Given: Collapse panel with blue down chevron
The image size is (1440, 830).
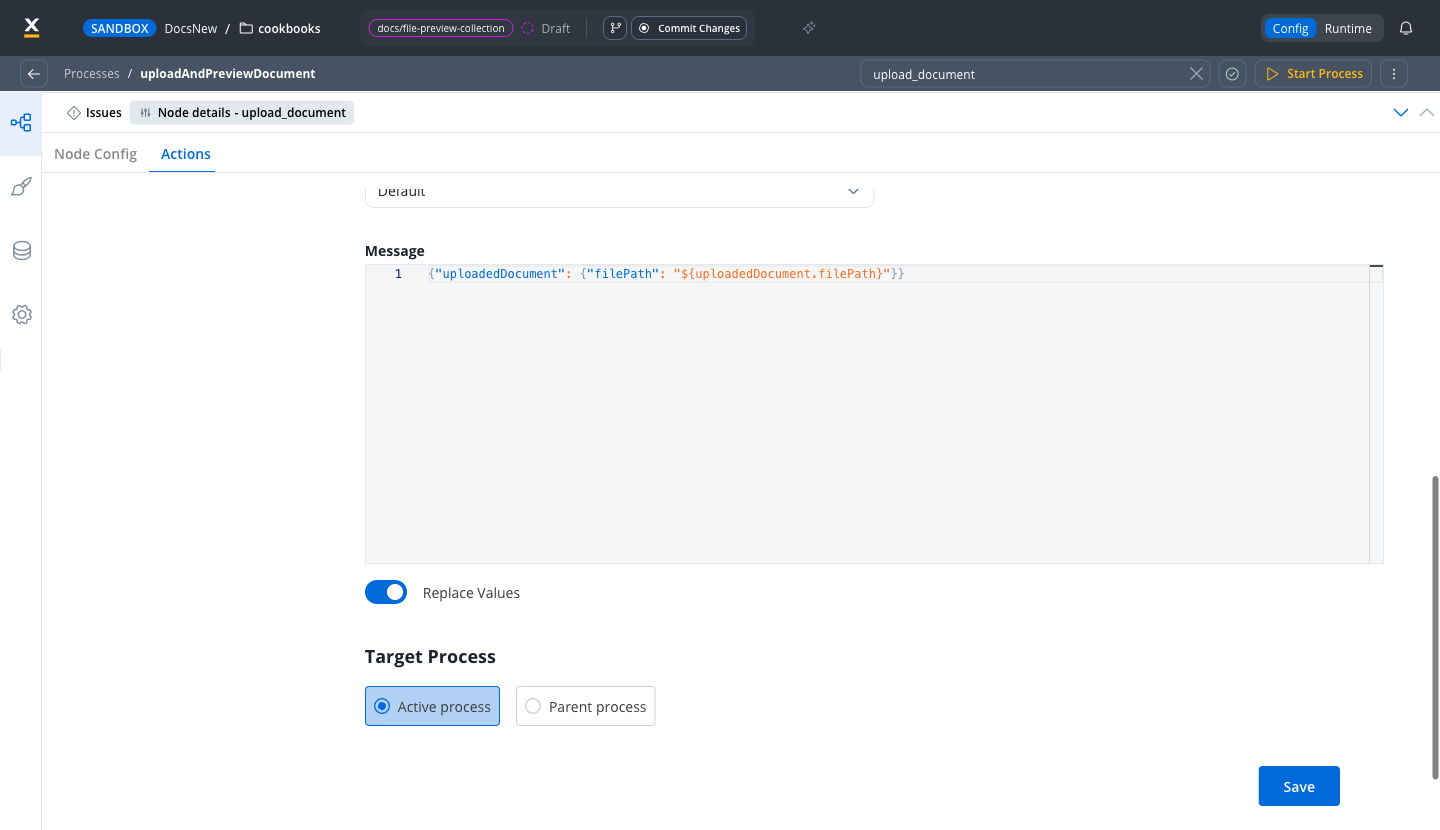Looking at the screenshot, I should point(1401,113).
